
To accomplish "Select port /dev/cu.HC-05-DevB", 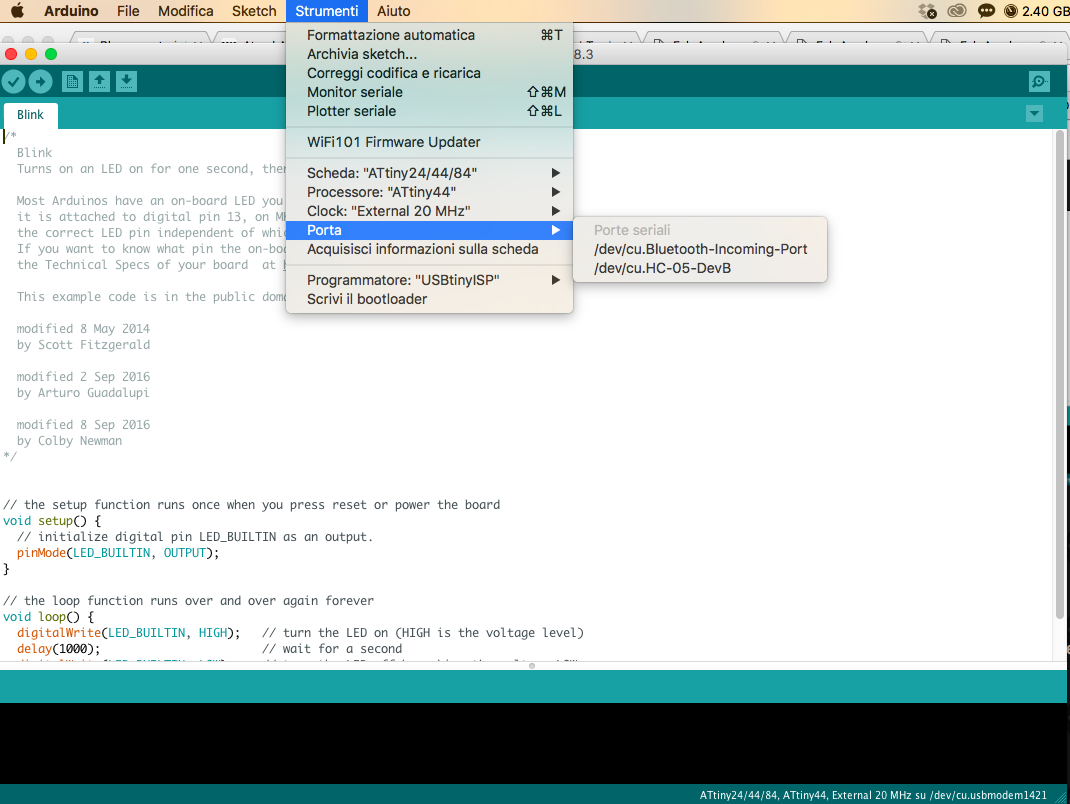I will tap(700, 268).
